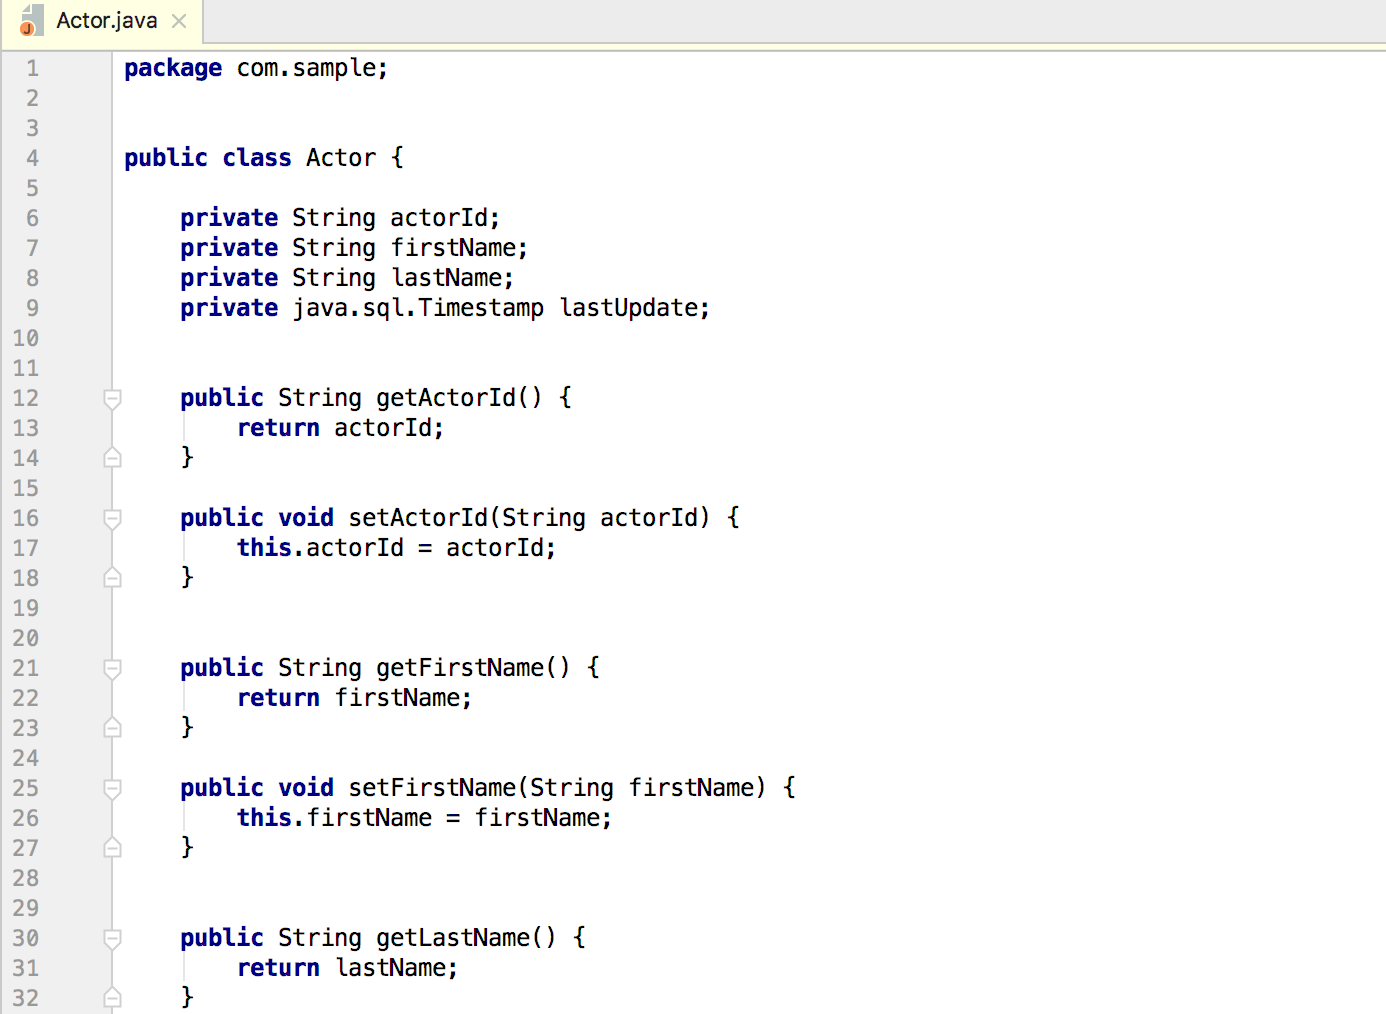Click method name 'getFirstName()'
Viewport: 1386px width, 1014px height.
pyautogui.click(x=473, y=668)
